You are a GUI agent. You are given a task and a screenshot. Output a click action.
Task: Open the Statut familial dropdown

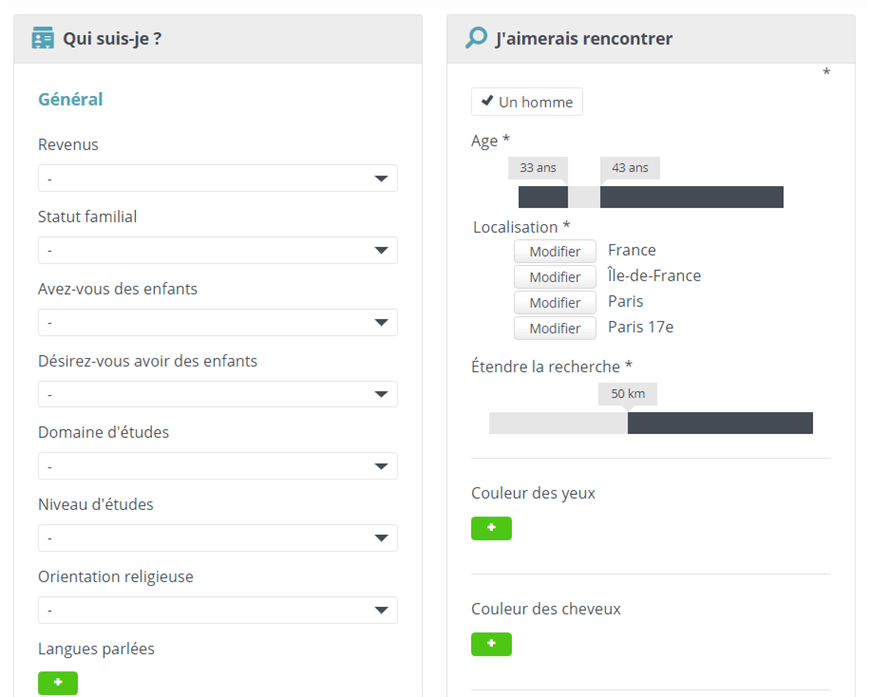218,250
